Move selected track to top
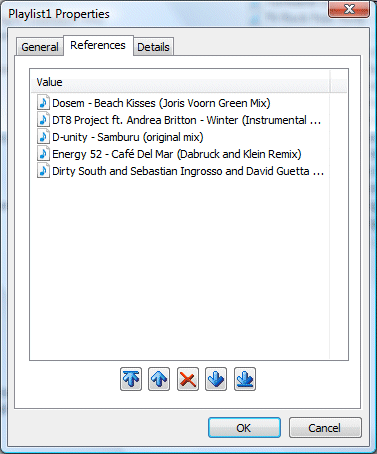The height and width of the screenshot is (454, 377). (131, 379)
